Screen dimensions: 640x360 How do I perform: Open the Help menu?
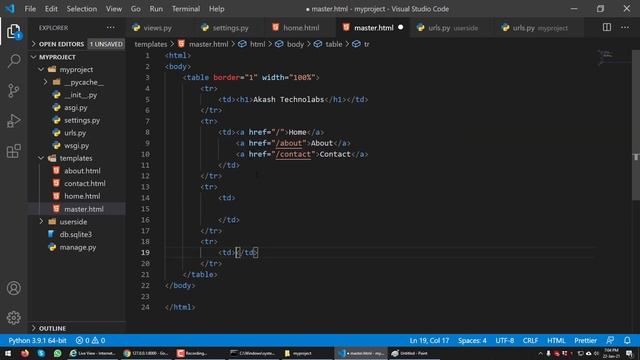pyautogui.click(x=217, y=9)
